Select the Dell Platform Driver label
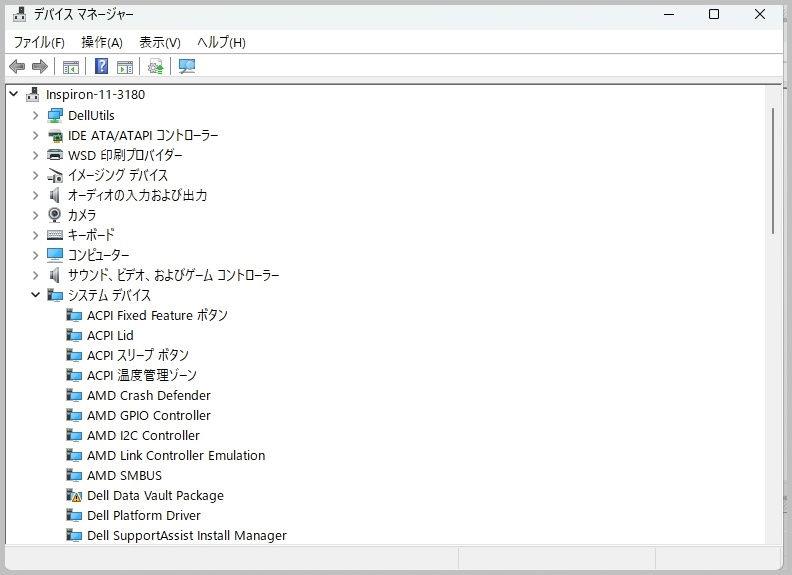Image resolution: width=792 pixels, height=575 pixels. coord(143,515)
